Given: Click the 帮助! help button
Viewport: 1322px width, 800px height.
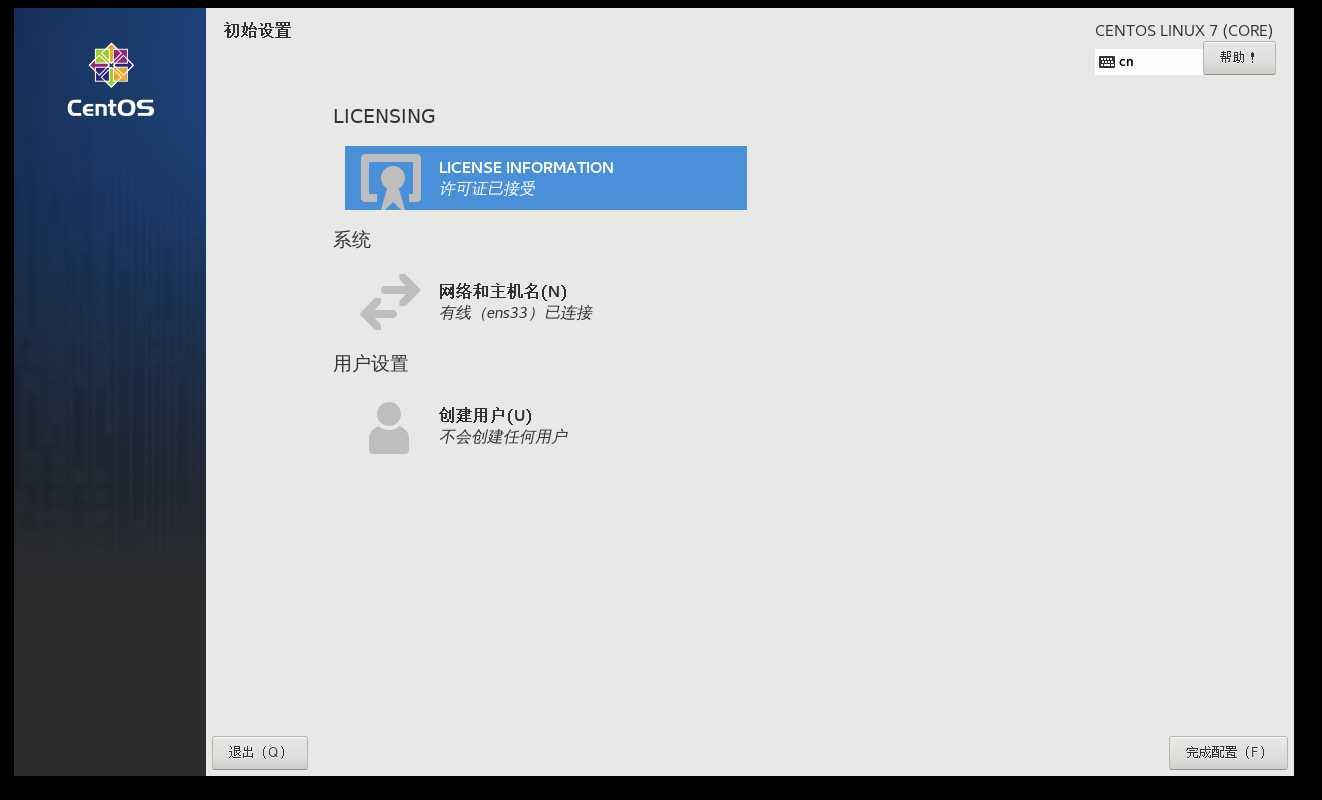Looking at the screenshot, I should tap(1239, 58).
